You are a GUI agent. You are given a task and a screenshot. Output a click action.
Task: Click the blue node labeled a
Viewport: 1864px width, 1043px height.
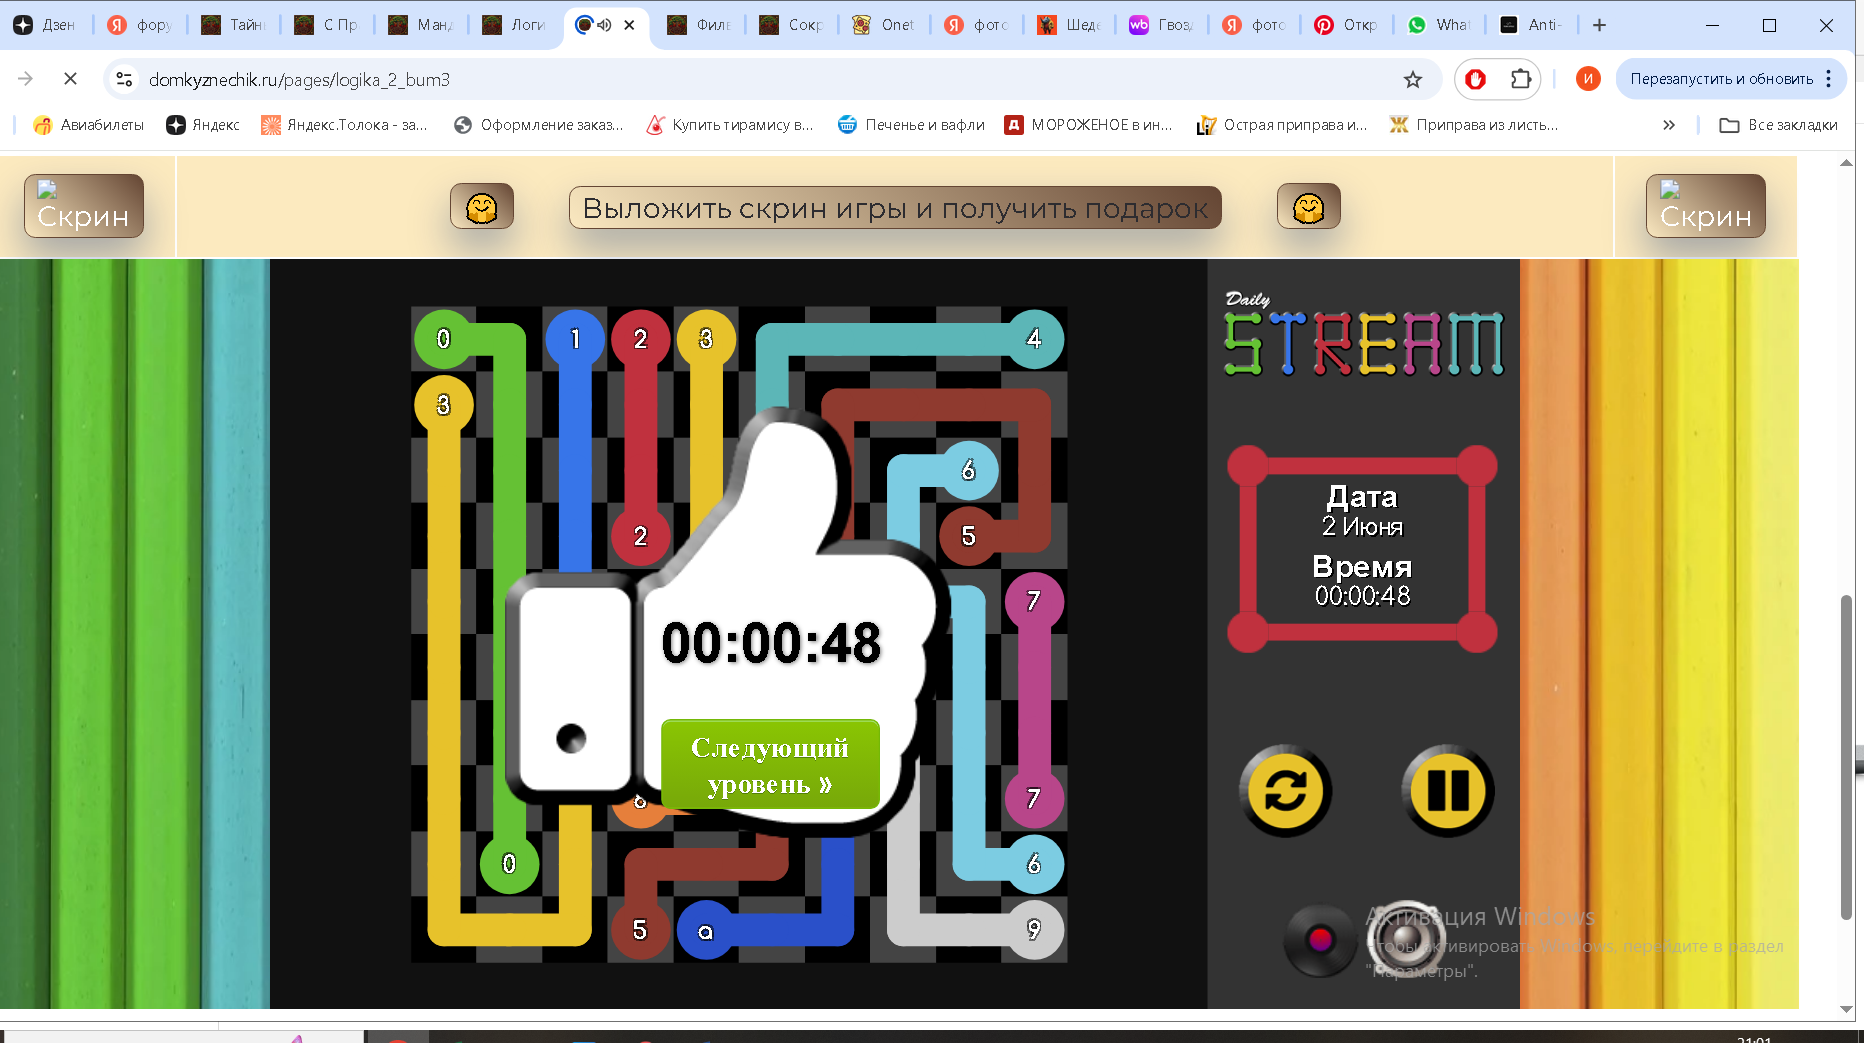click(x=706, y=931)
